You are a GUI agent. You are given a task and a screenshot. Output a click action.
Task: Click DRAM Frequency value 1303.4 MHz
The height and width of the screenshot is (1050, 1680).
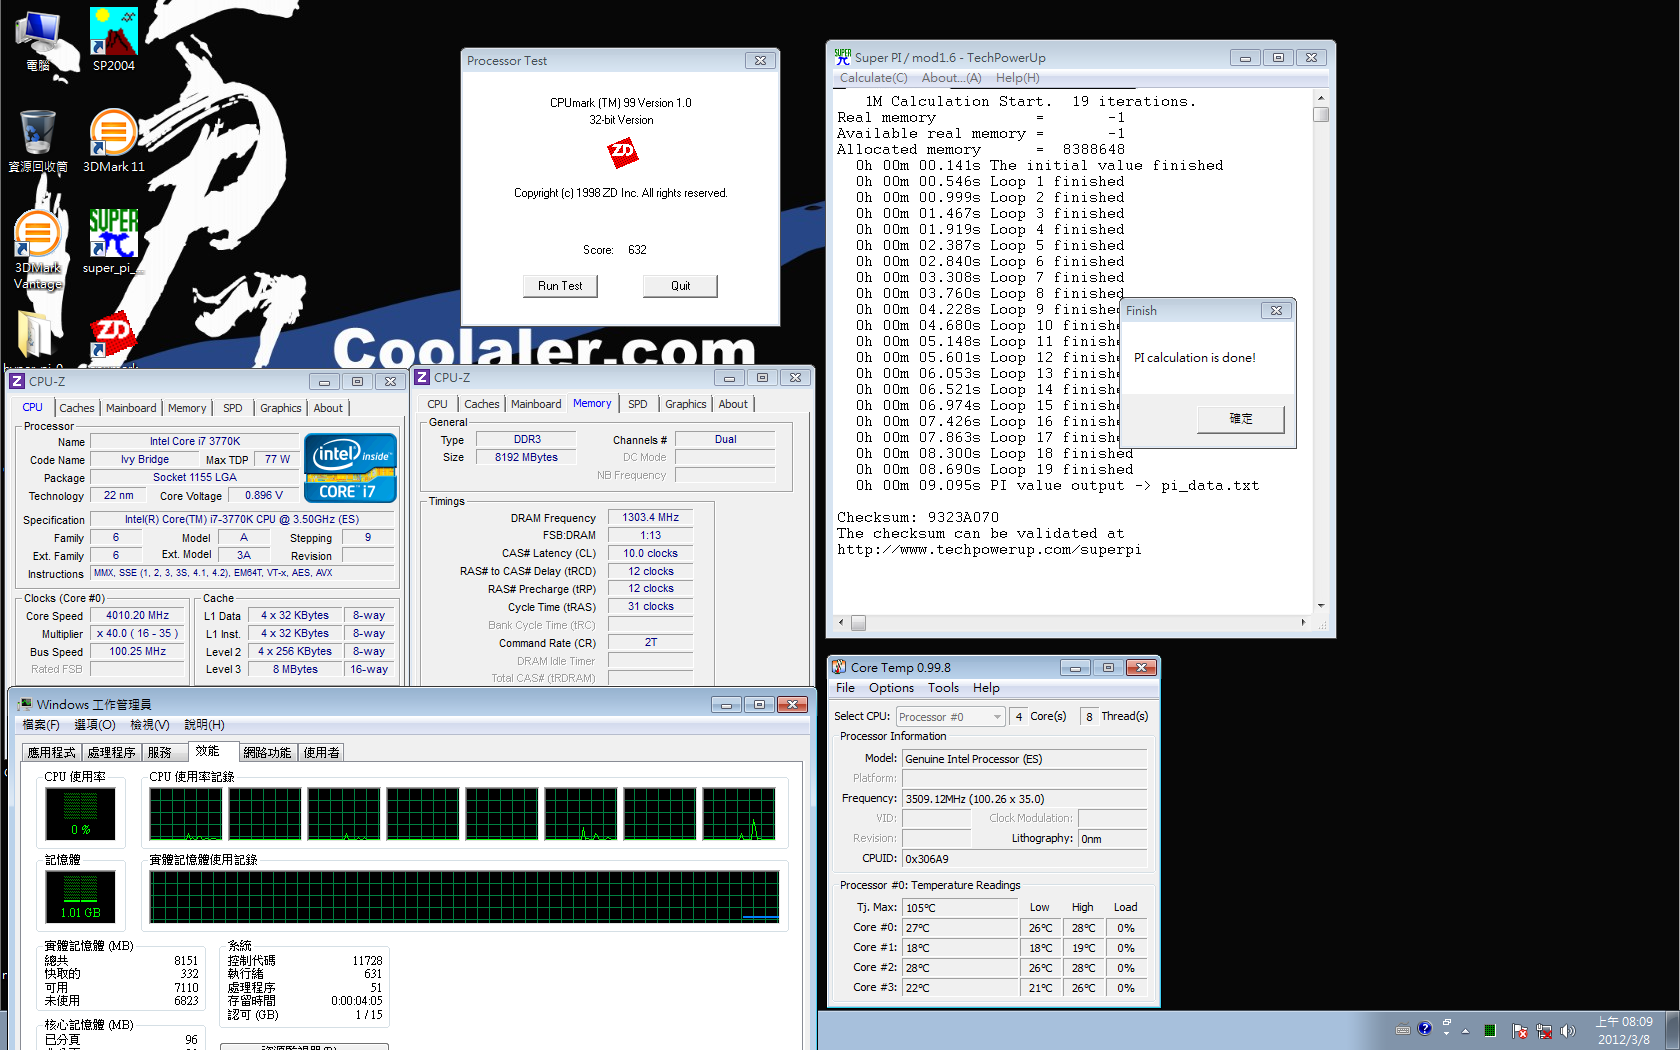650,517
